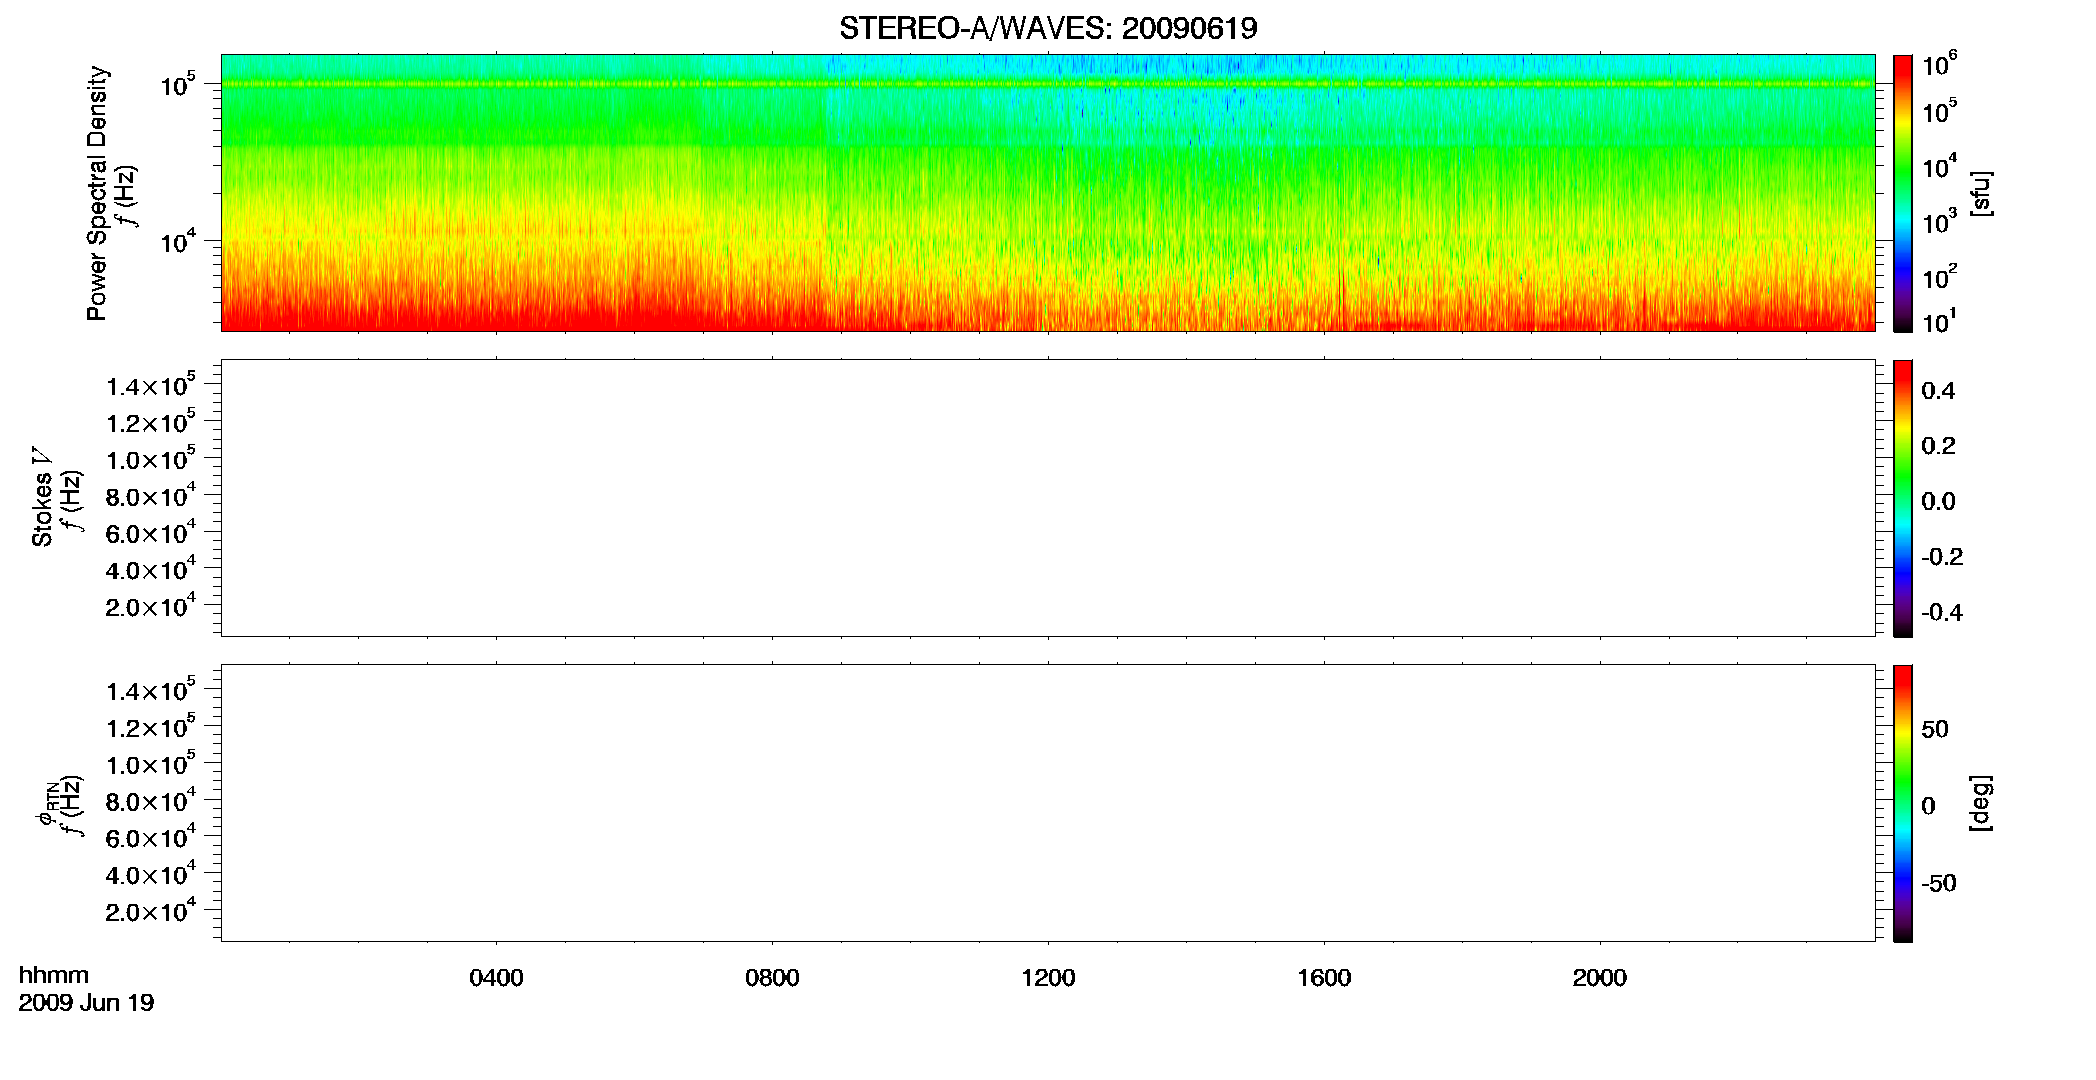The image size is (2096, 1080).
Task: Click the 1.4×10^5 tick in Stokes V panel
Action: 151,384
